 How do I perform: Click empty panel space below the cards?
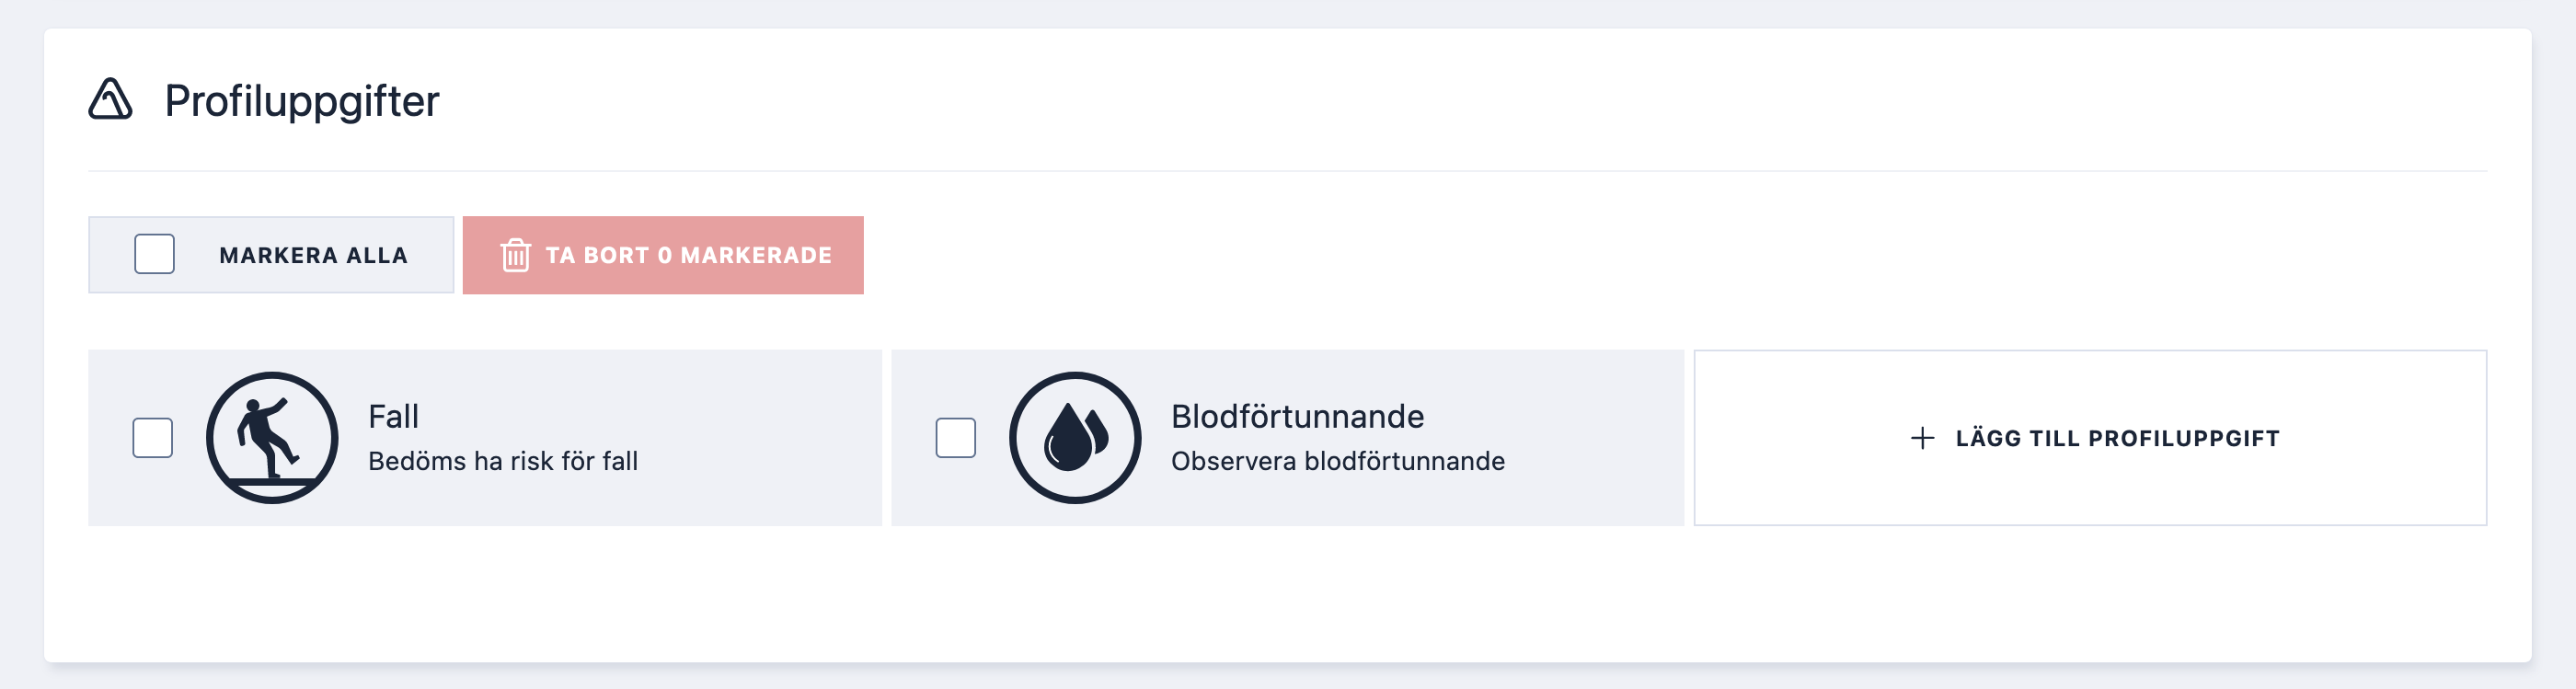1288,595
